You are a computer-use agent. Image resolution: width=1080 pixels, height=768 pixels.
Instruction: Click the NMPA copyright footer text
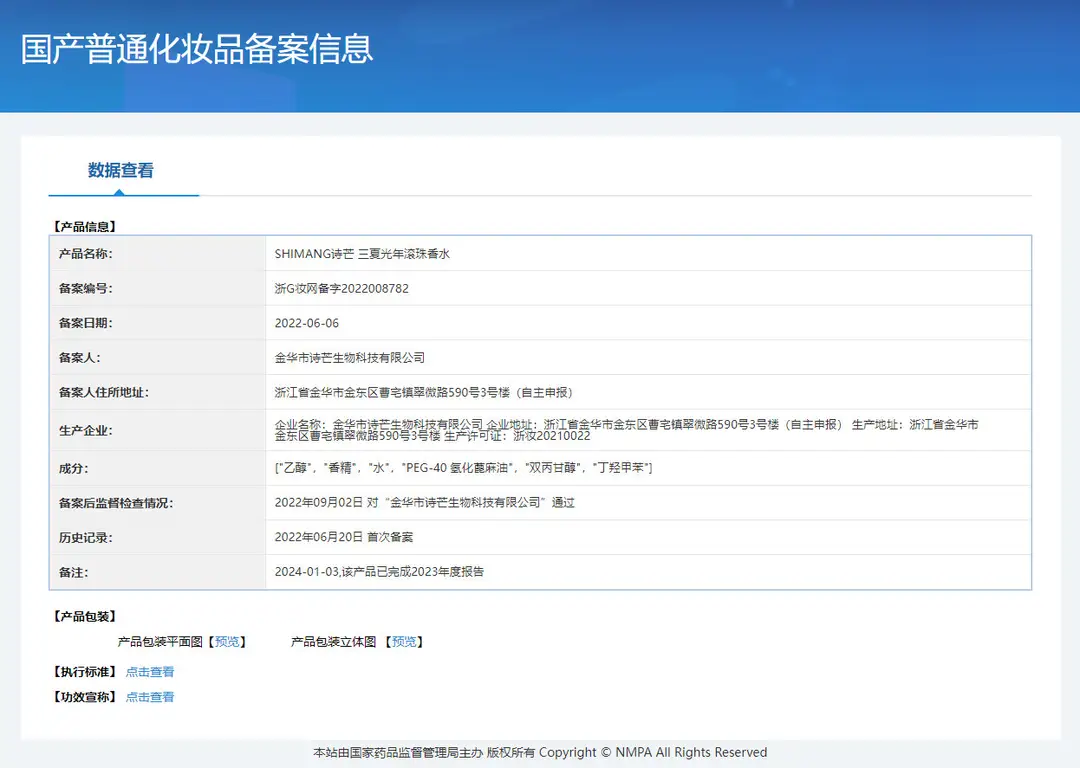click(540, 753)
